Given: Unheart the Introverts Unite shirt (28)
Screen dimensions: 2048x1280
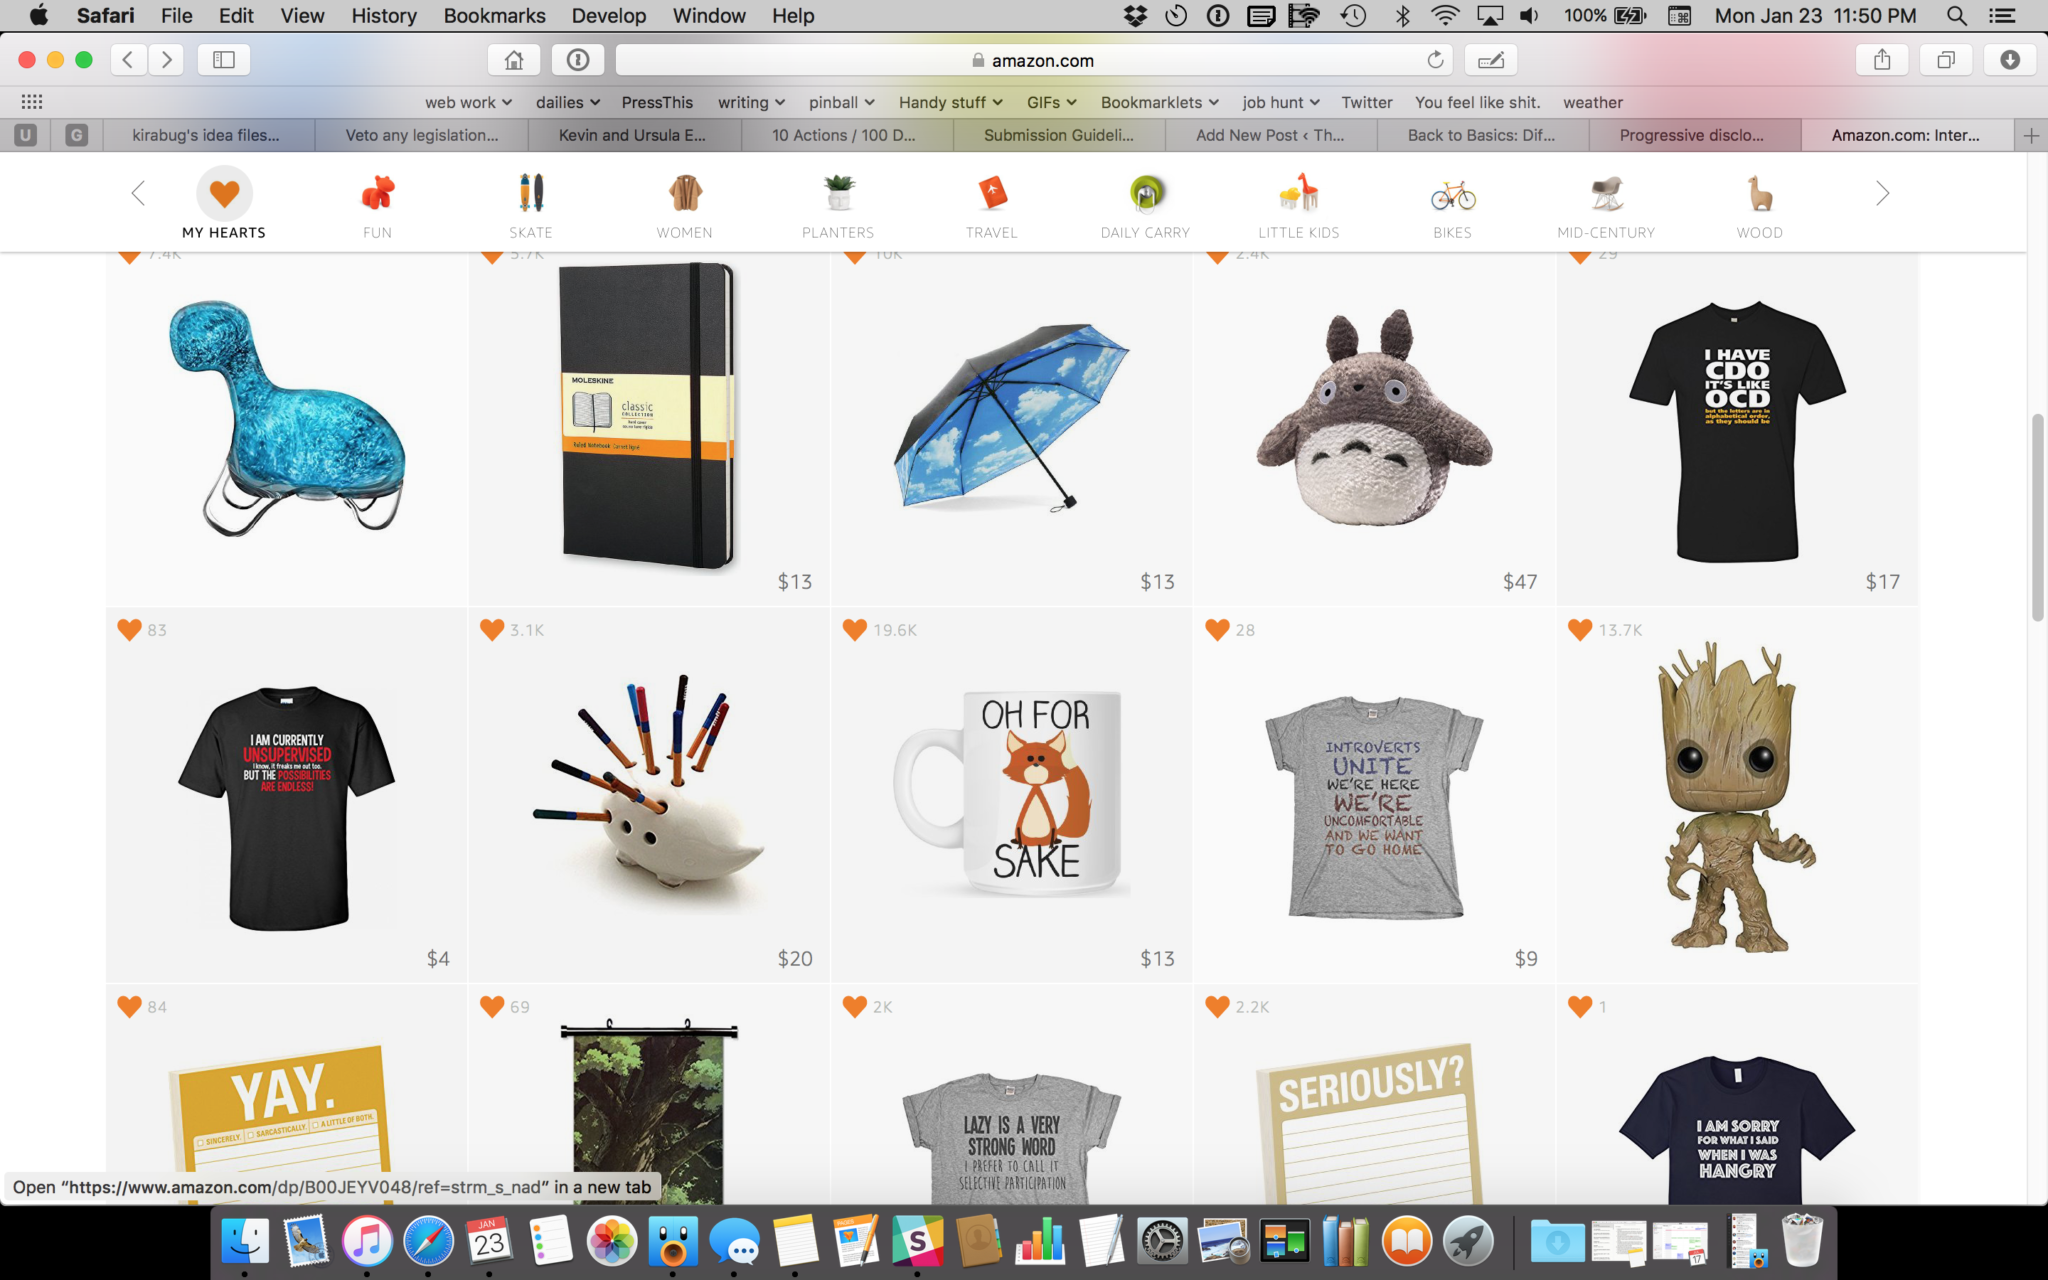Looking at the screenshot, I should [1217, 629].
